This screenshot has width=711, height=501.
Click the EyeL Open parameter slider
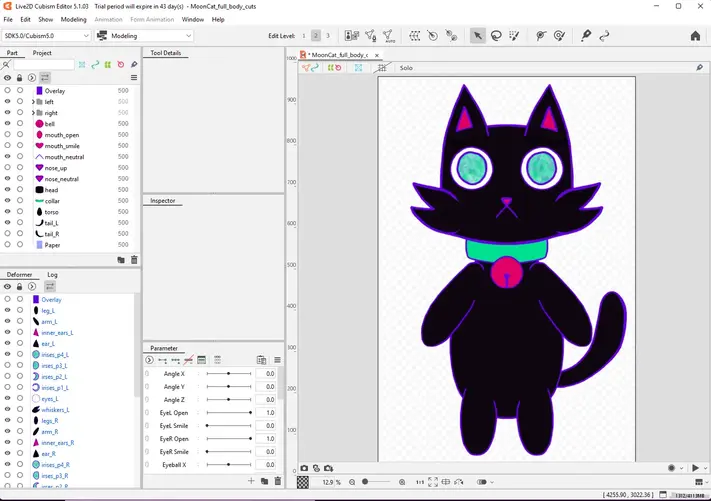tap(229, 413)
